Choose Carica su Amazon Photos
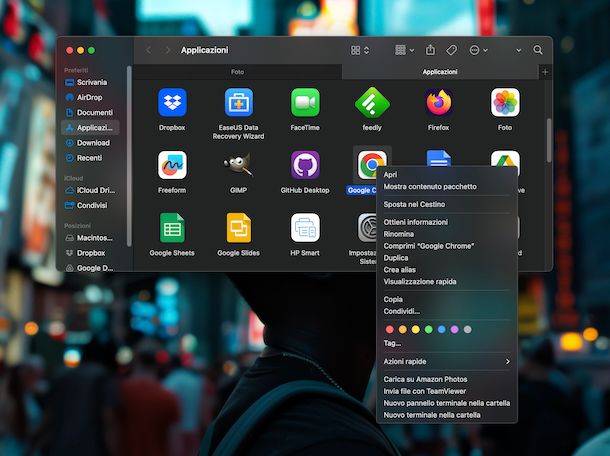The height and width of the screenshot is (456, 610). click(447, 379)
